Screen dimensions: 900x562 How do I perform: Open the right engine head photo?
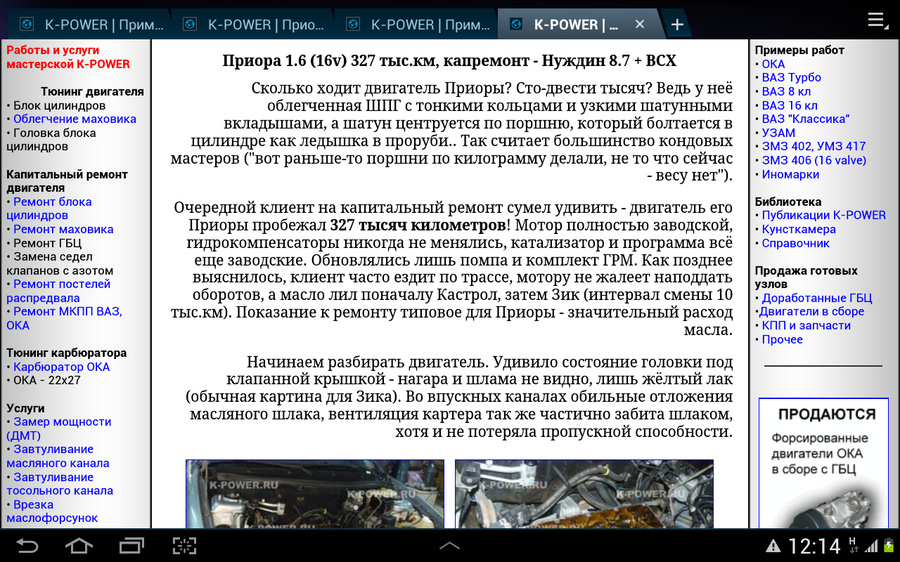tap(584, 494)
